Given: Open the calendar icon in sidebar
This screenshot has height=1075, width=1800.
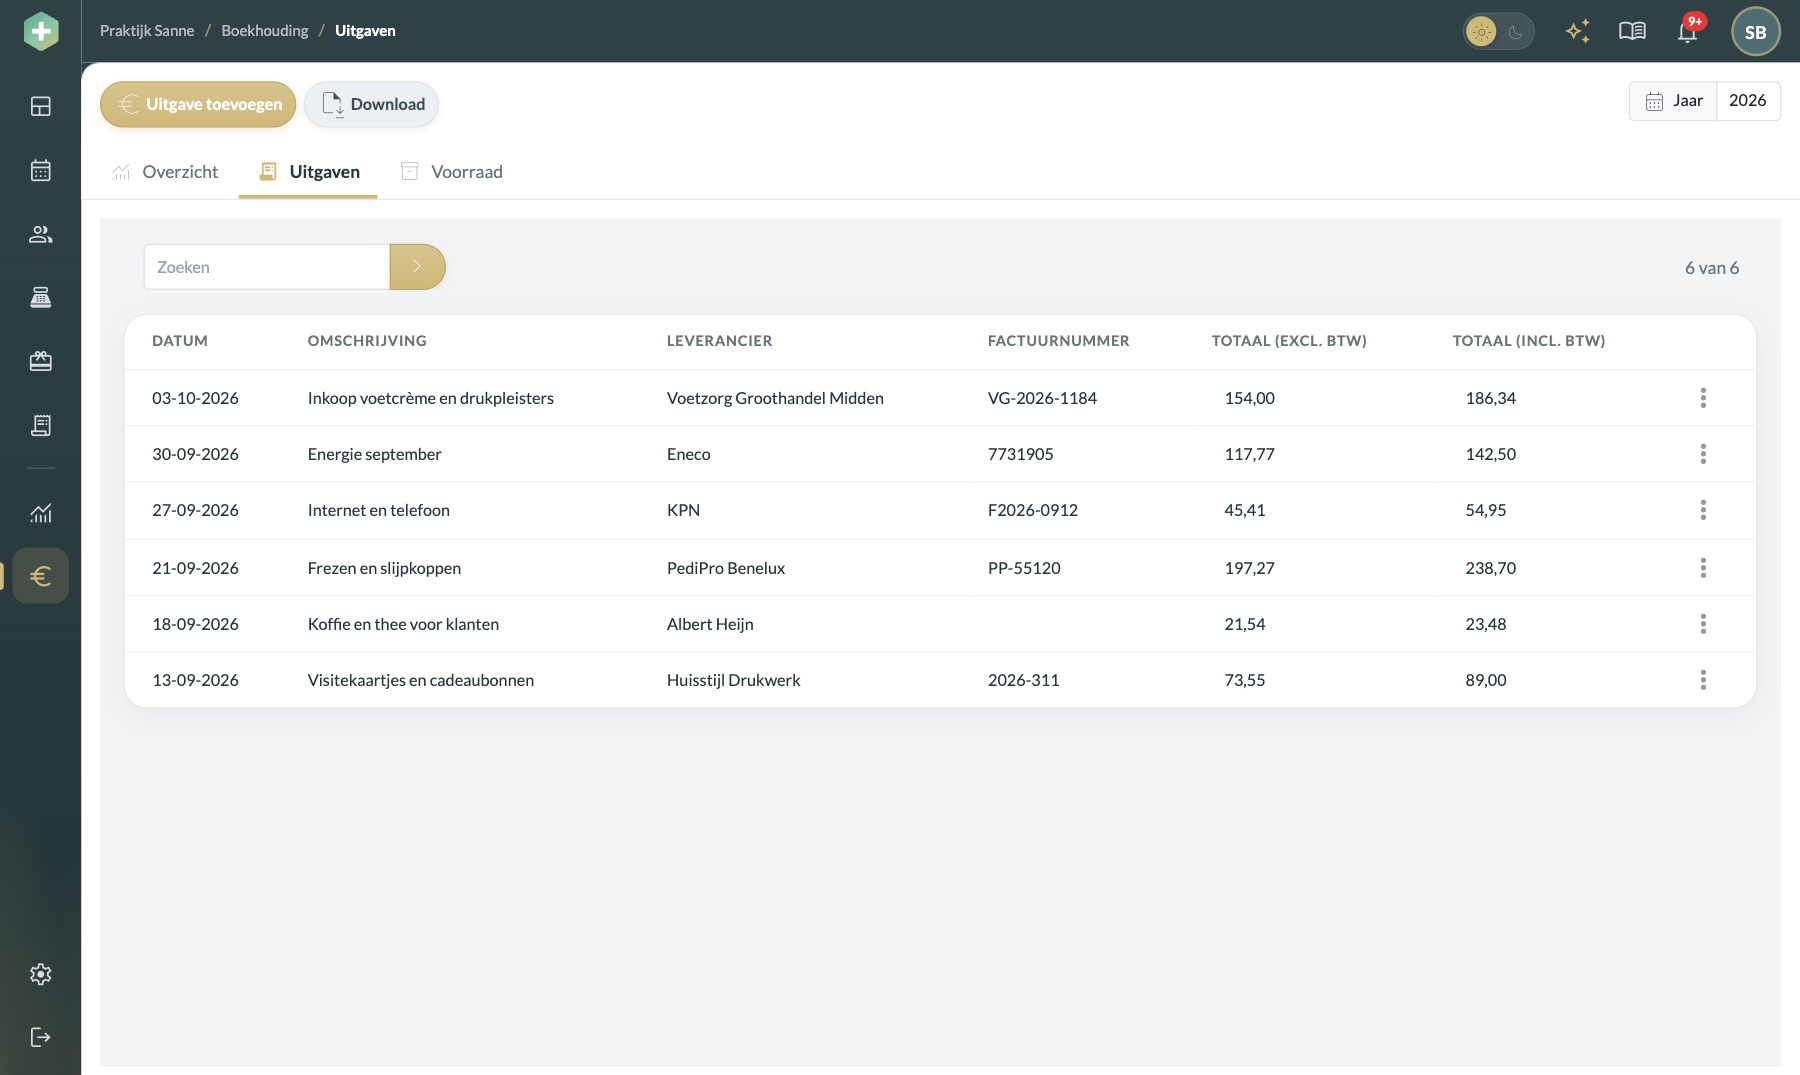Looking at the screenshot, I should click(41, 170).
